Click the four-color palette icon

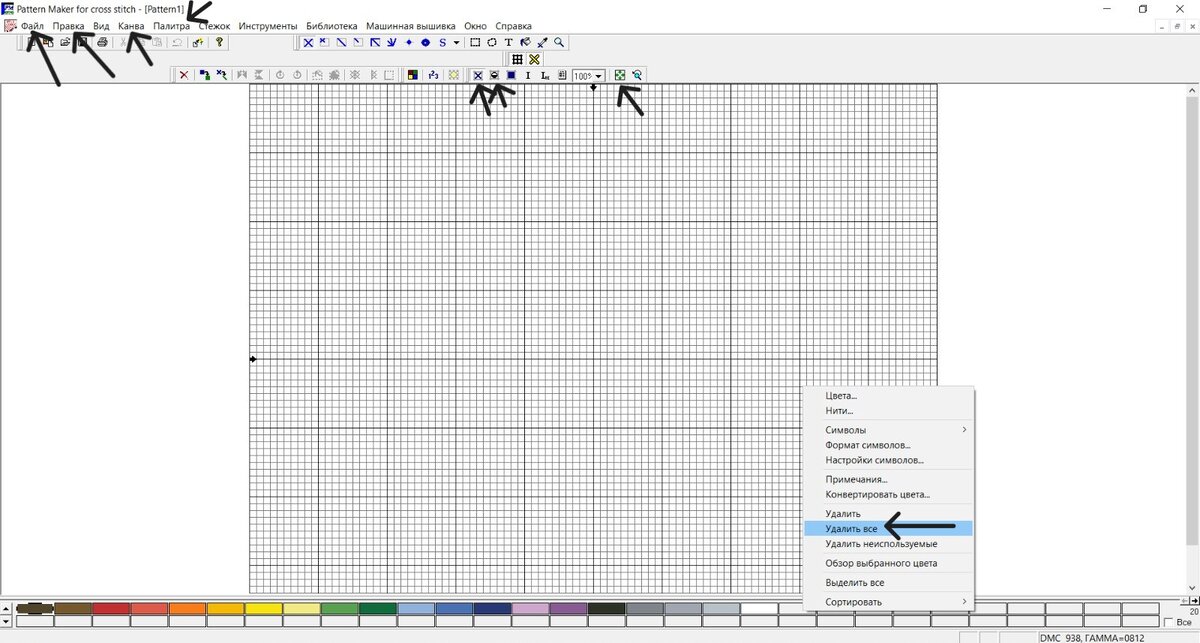tap(412, 75)
